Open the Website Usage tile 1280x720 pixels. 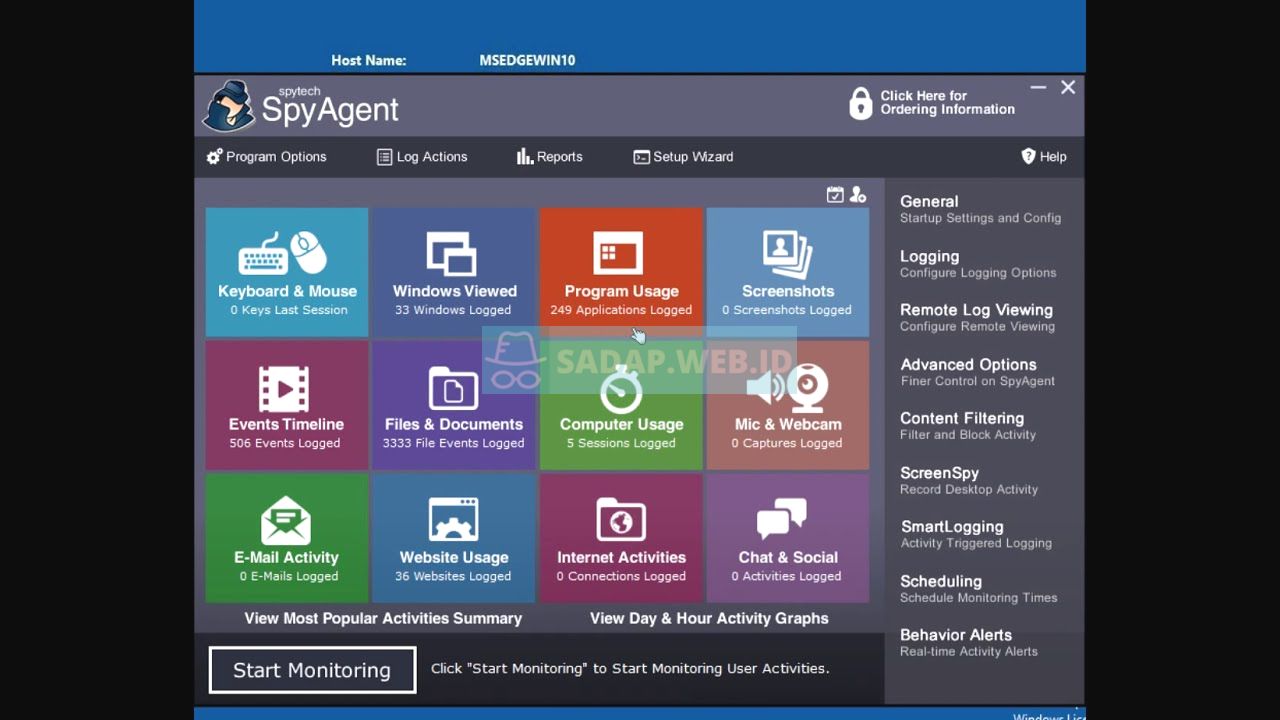click(454, 538)
